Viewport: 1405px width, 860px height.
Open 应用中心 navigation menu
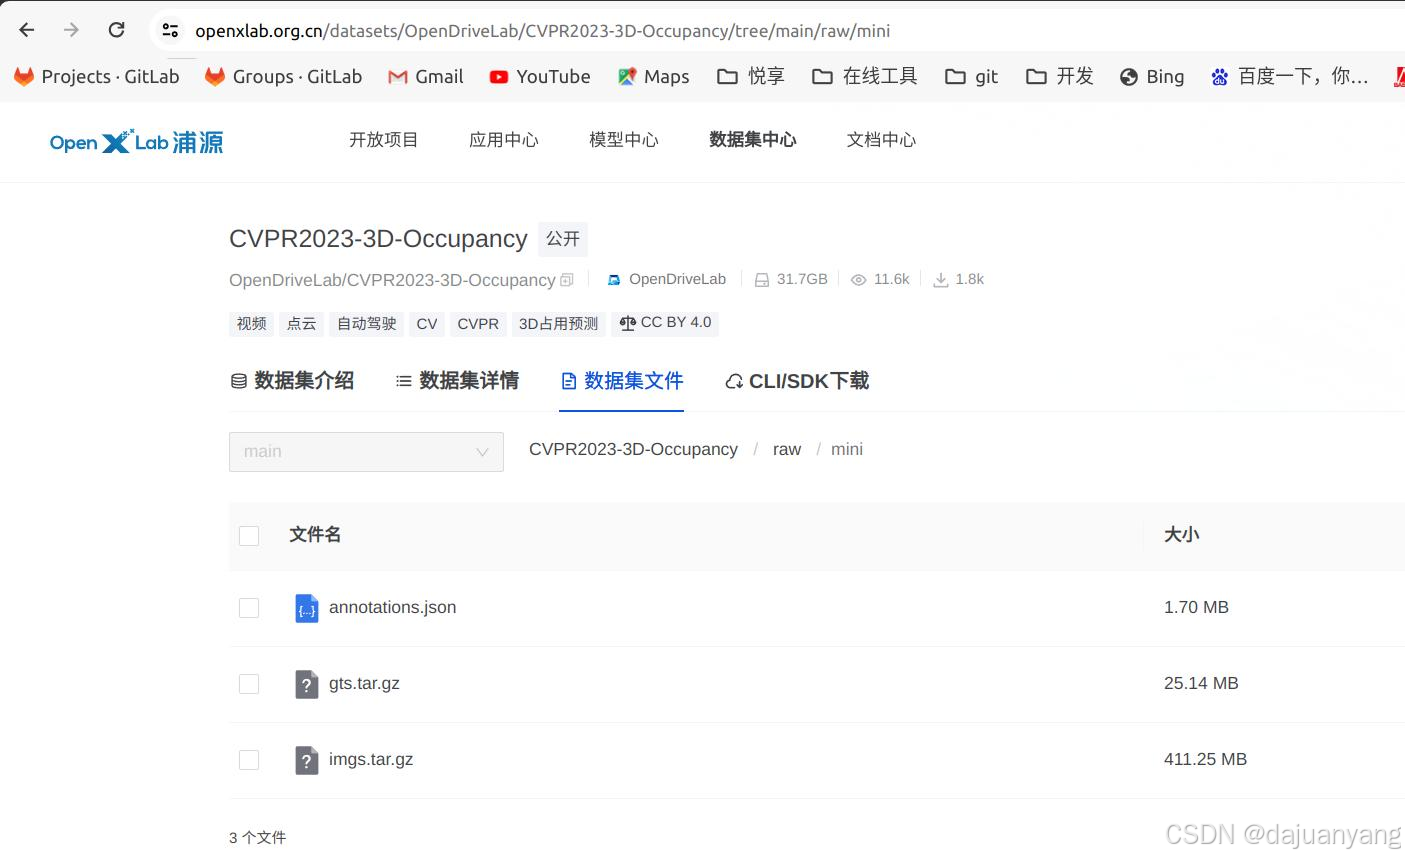(x=503, y=140)
